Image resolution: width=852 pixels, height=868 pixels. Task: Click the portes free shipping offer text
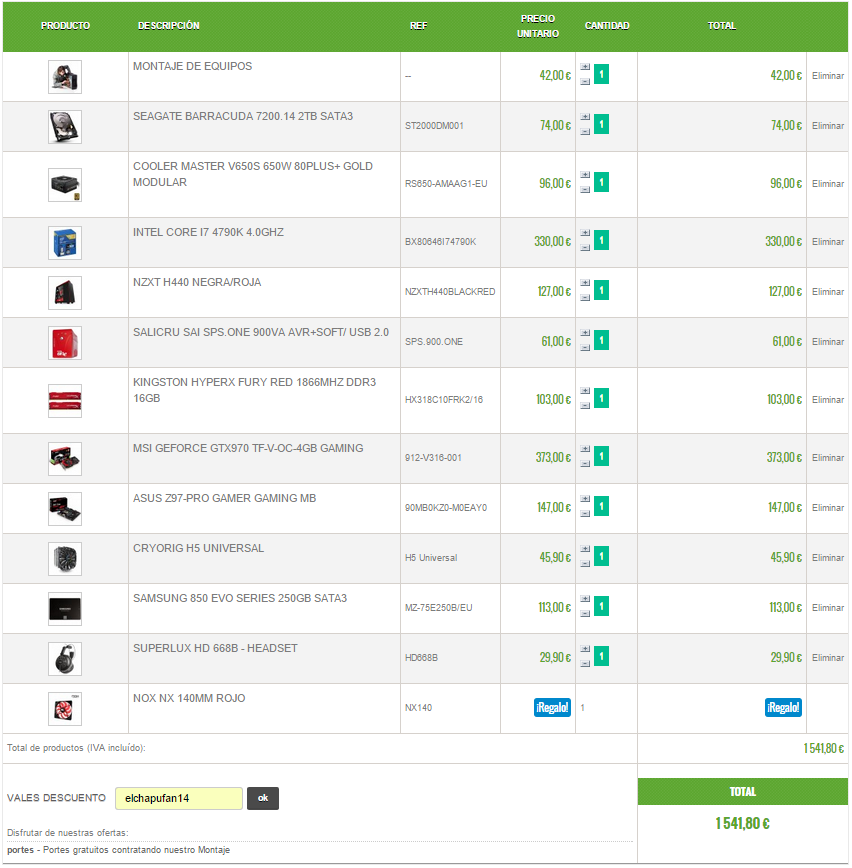[118, 850]
